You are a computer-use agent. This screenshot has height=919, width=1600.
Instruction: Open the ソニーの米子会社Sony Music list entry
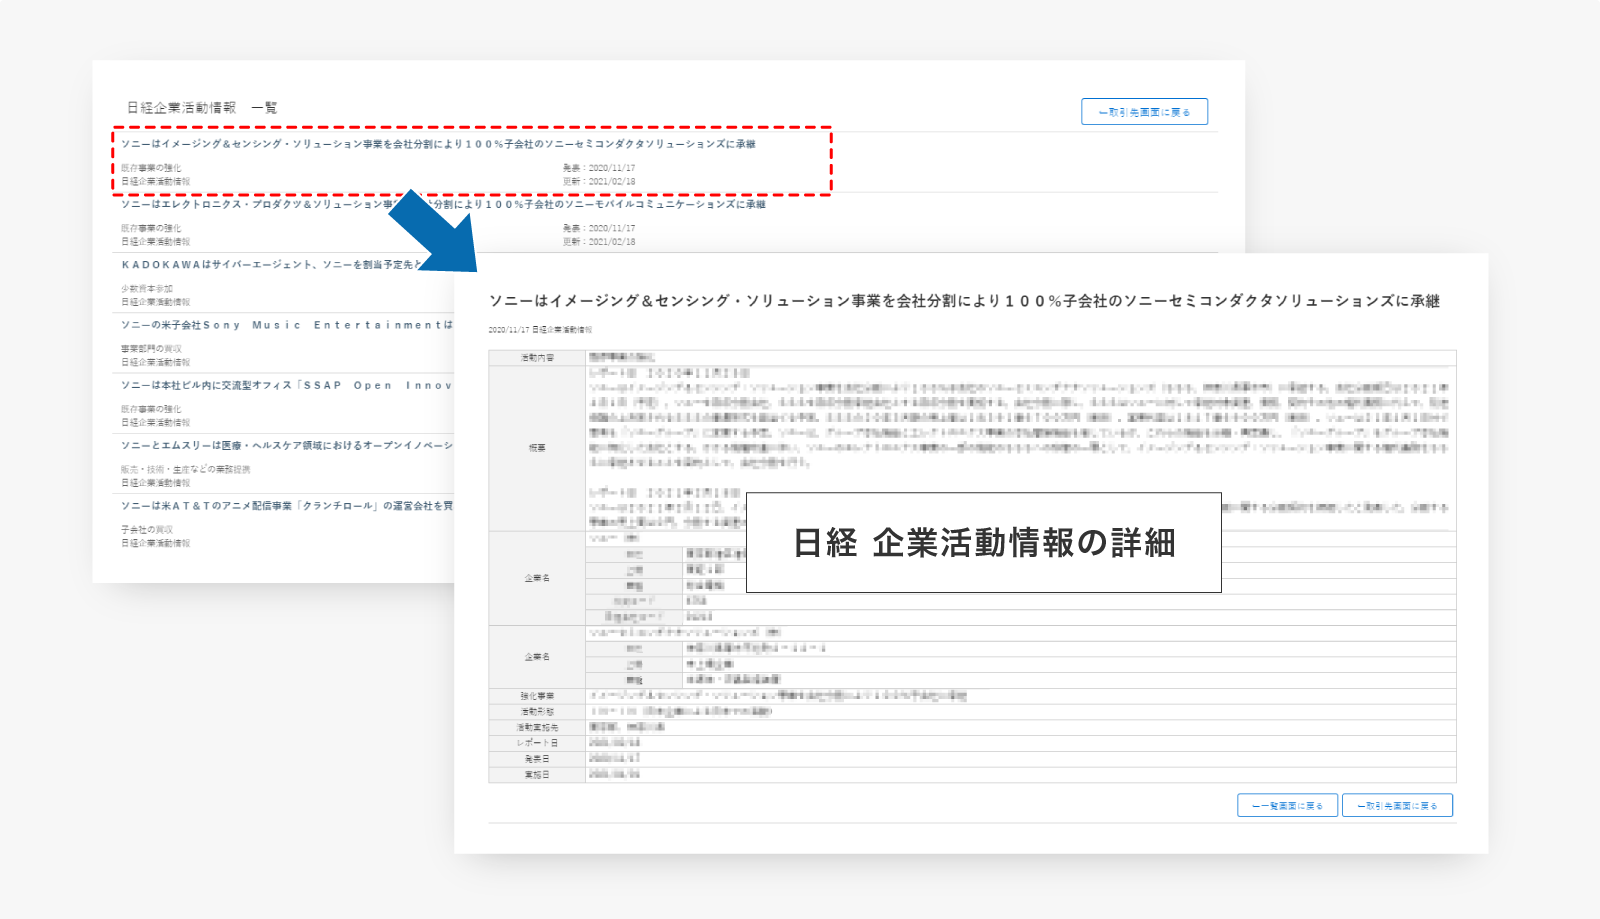pyautogui.click(x=287, y=325)
